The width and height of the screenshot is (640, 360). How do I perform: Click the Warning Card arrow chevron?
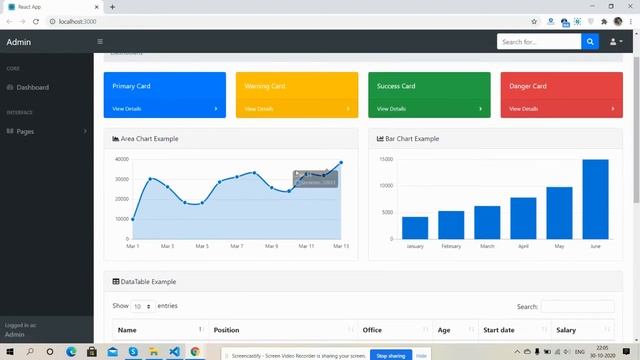coord(348,109)
